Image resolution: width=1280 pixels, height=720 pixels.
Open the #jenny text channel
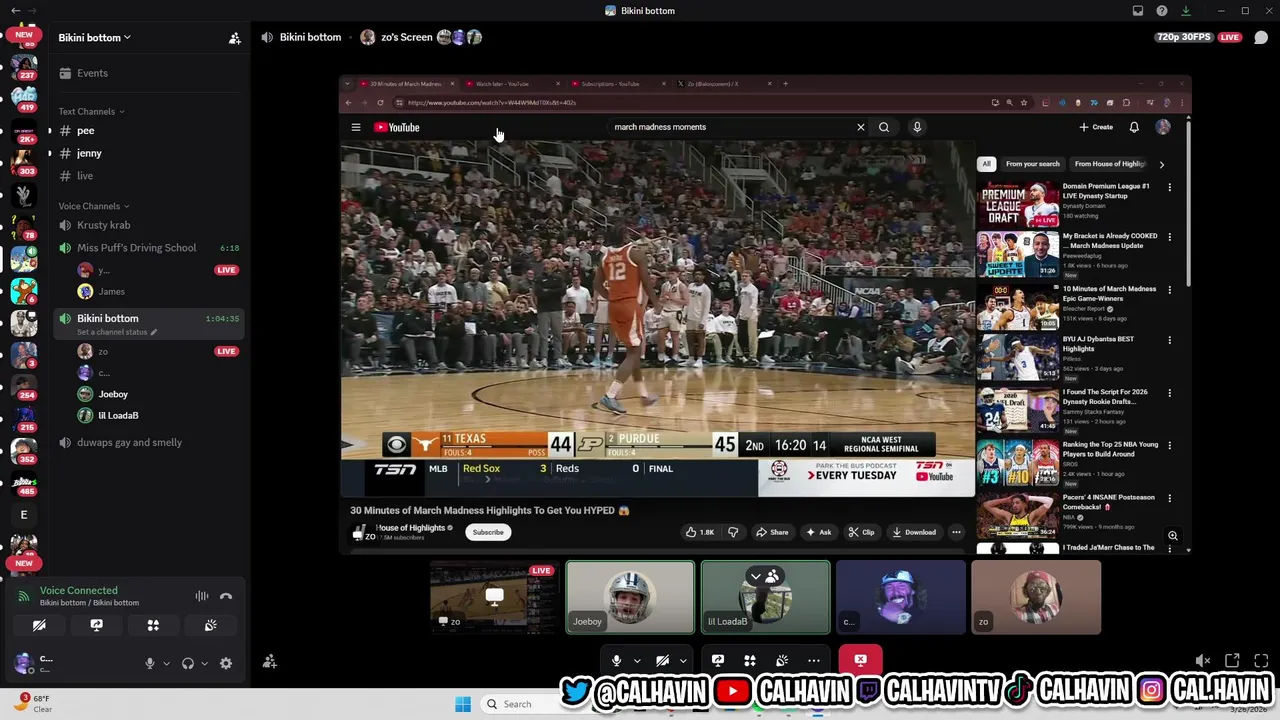tap(88, 153)
